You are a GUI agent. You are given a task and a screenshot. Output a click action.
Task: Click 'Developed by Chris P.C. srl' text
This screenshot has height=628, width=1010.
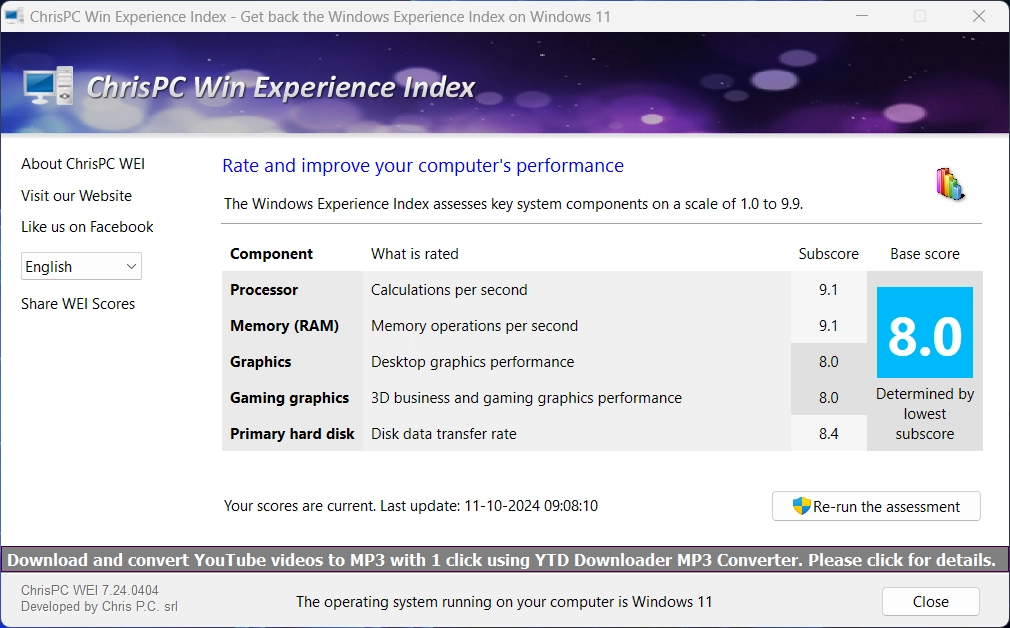(x=99, y=606)
